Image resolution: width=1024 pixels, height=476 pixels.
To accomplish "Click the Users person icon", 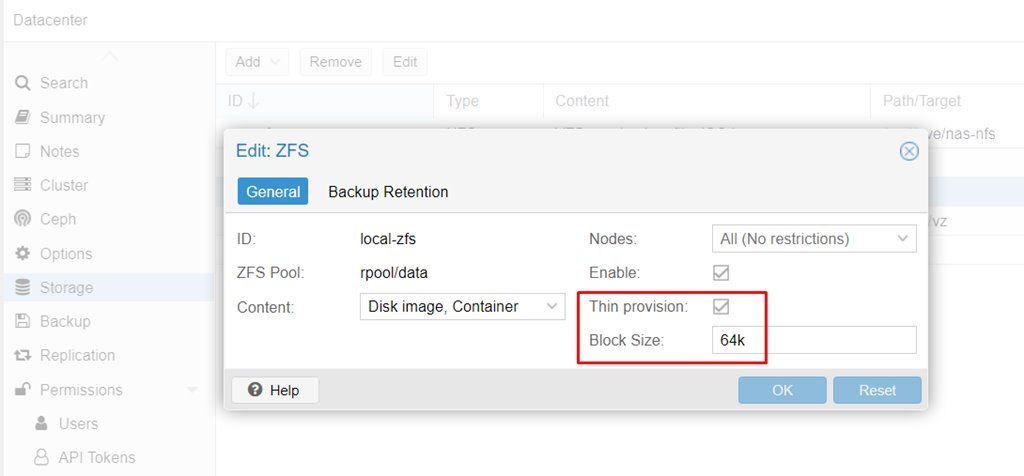I will tap(42, 423).
